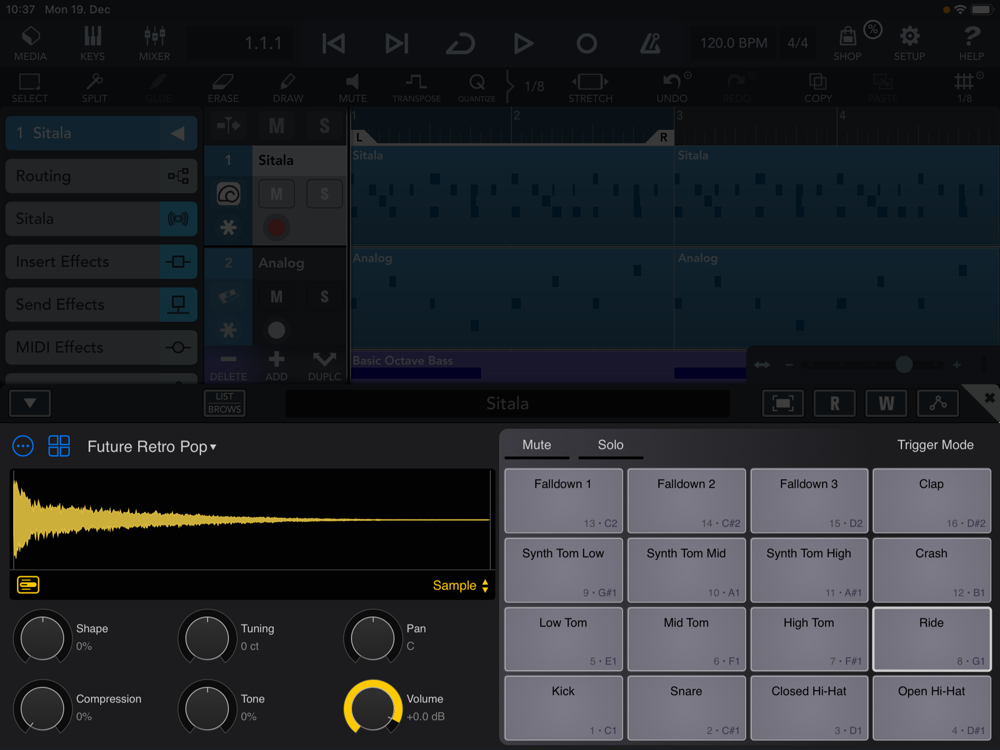The image size is (1000, 750).
Task: Collapse the instrument panel with down arrow
Action: click(x=30, y=403)
